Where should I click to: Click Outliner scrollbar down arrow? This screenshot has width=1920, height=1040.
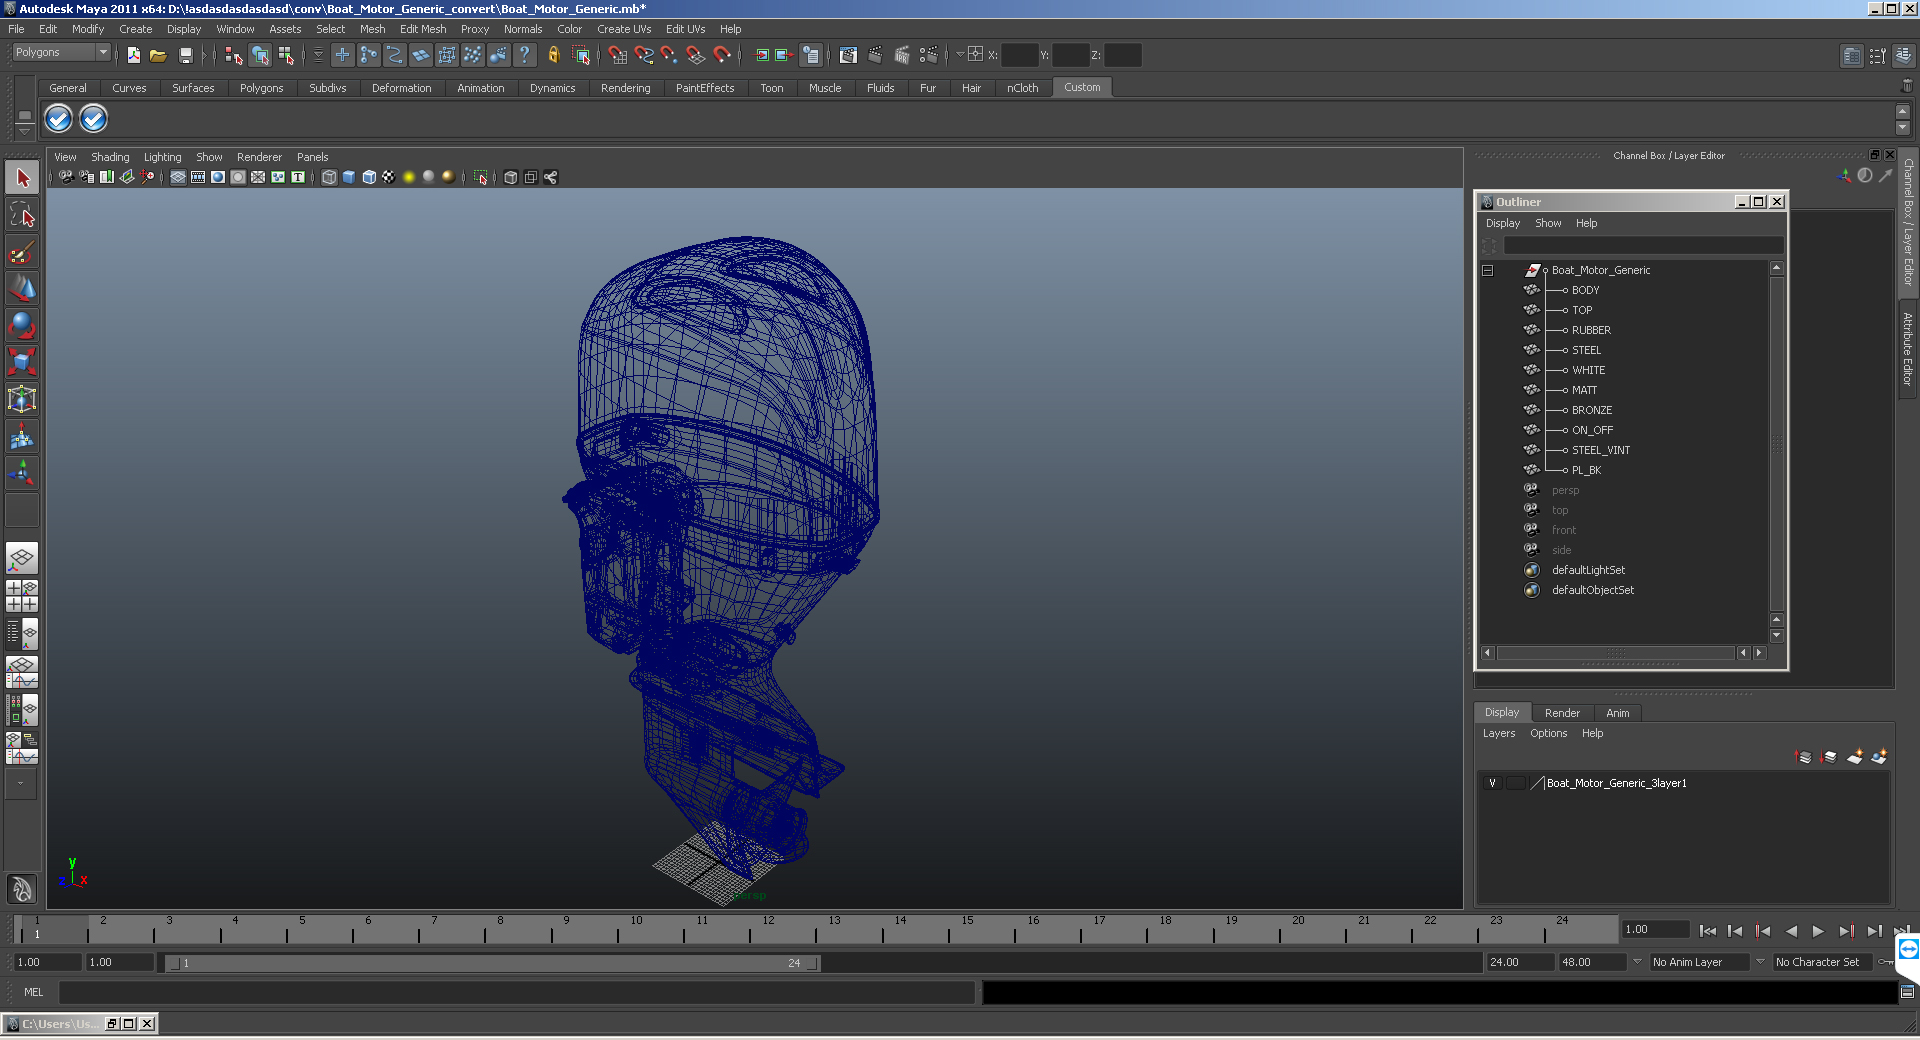click(1776, 635)
